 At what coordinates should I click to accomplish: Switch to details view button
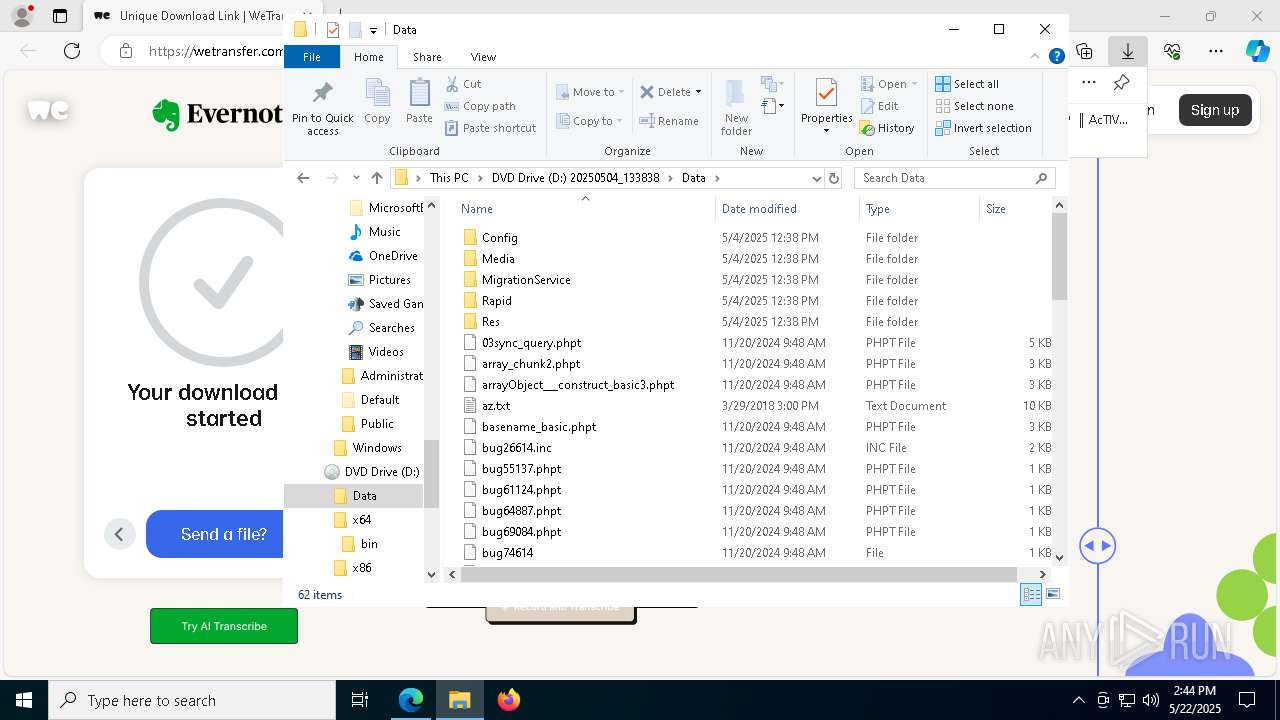pyautogui.click(x=1031, y=594)
